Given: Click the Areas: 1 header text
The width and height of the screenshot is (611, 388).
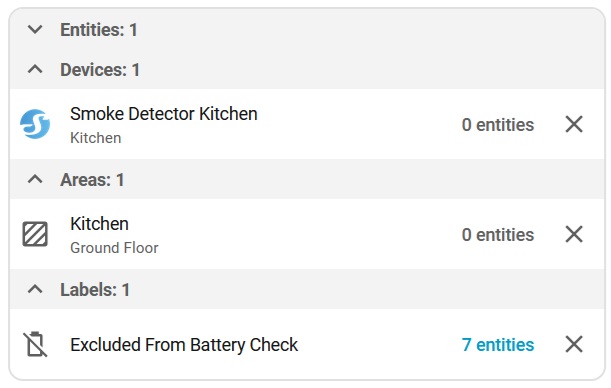Looking at the screenshot, I should click(x=92, y=180).
